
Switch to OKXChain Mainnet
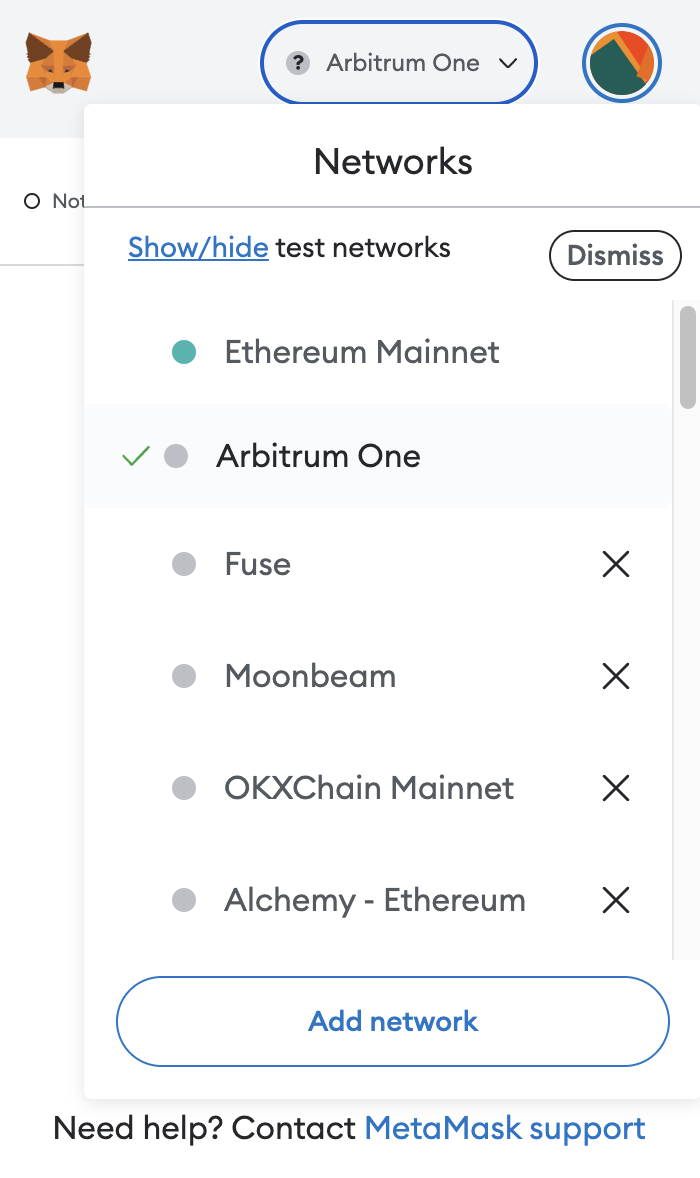[x=369, y=789]
